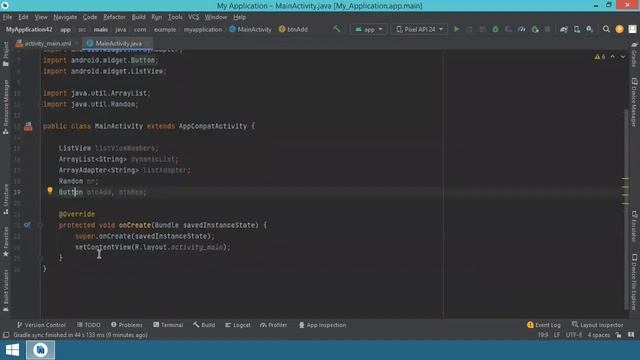Click btnAdd breadcrumb in navigation bar
Screen dimensions: 640x360
pos(293,29)
